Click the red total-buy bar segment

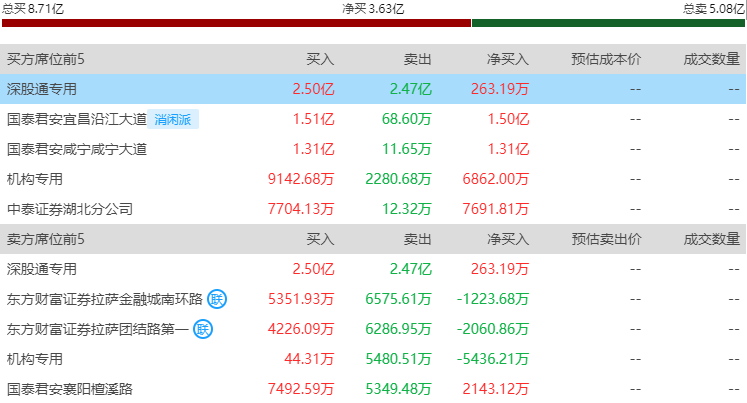tap(236, 23)
